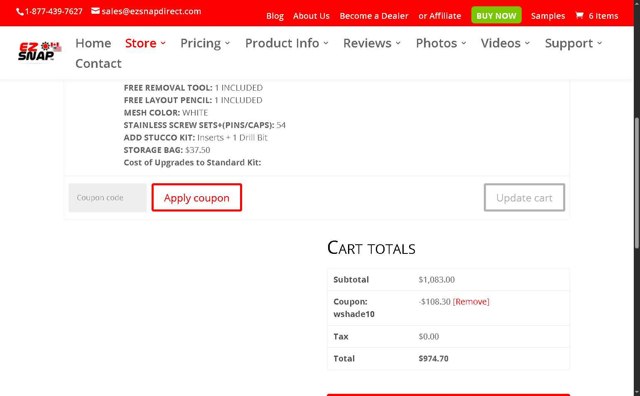640x396 pixels.
Task: Expand the Support dropdown menu
Action: [x=573, y=43]
